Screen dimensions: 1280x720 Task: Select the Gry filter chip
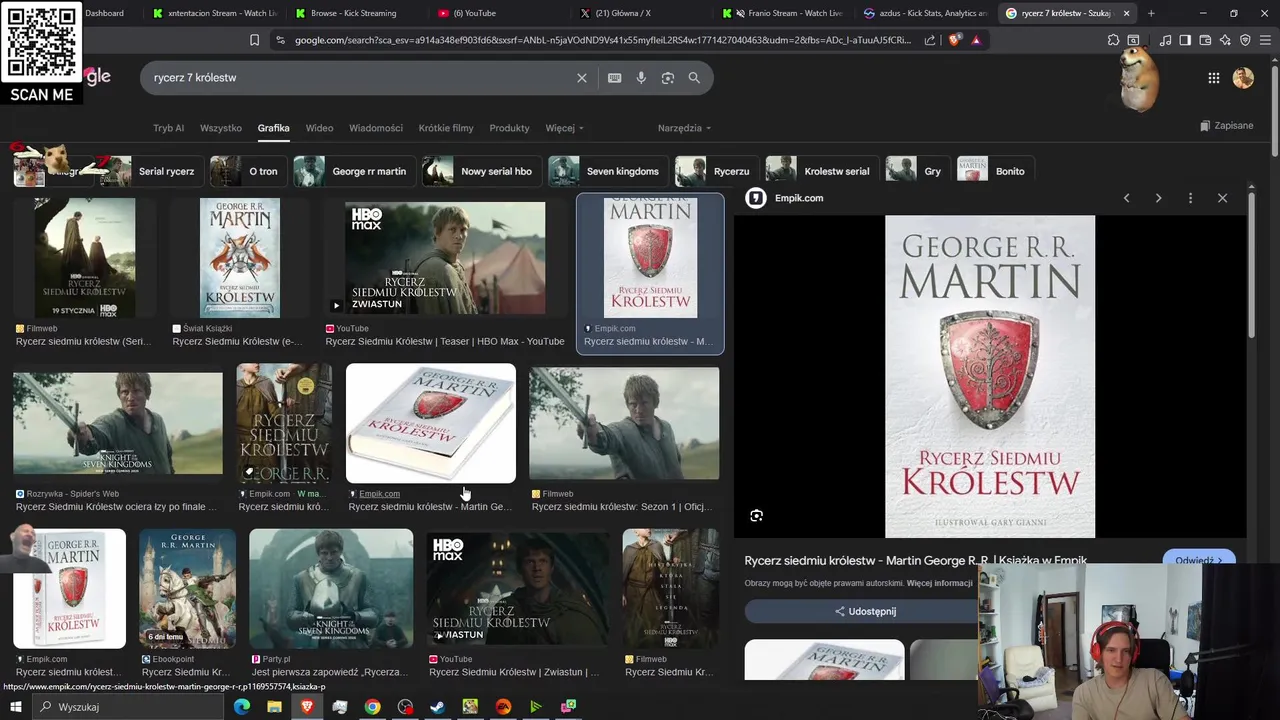(917, 171)
